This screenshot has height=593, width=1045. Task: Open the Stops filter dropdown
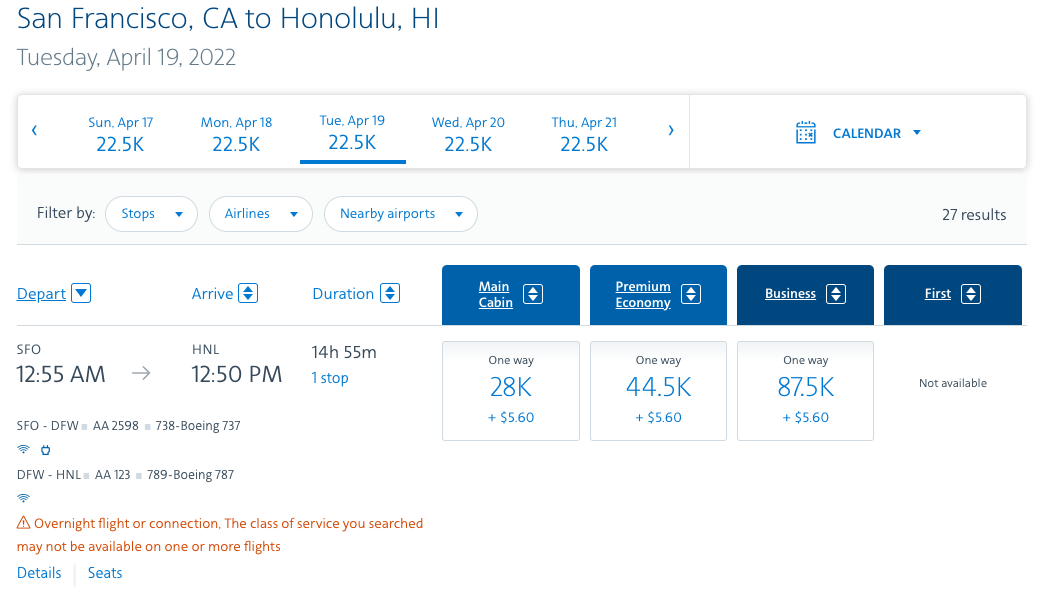152,214
